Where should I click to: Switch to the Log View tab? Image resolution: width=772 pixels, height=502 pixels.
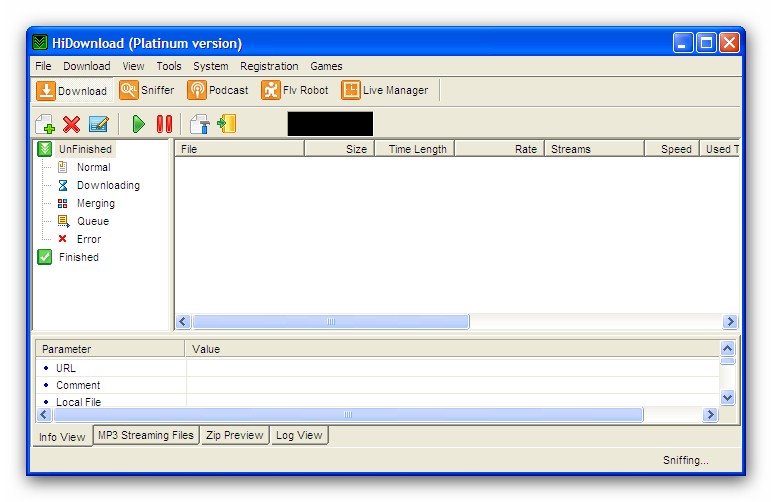[299, 435]
